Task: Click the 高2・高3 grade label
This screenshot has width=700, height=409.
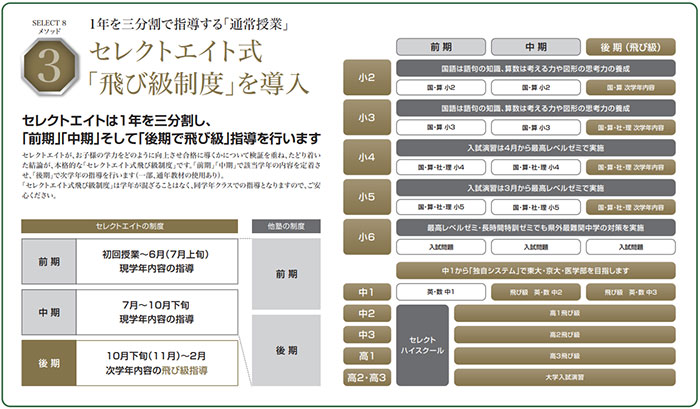Action: (x=367, y=377)
